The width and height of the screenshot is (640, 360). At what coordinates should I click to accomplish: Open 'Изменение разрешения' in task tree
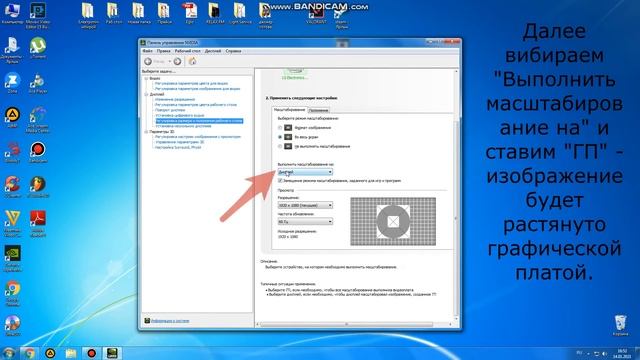tap(175, 99)
